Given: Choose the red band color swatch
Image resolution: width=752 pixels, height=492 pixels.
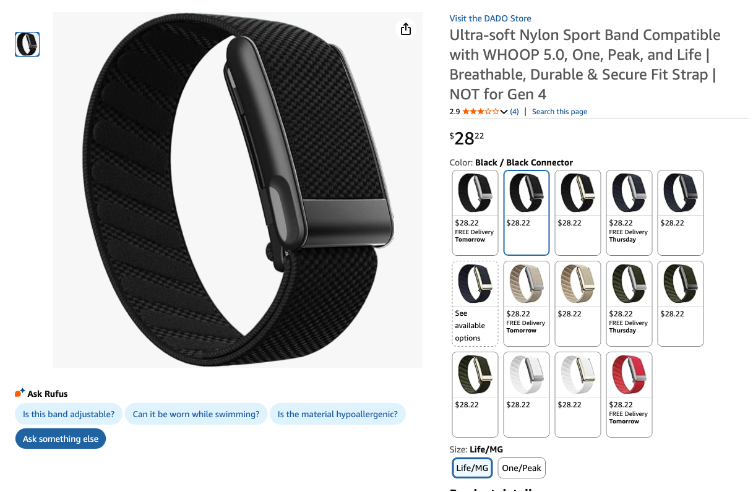Looking at the screenshot, I should (629, 394).
